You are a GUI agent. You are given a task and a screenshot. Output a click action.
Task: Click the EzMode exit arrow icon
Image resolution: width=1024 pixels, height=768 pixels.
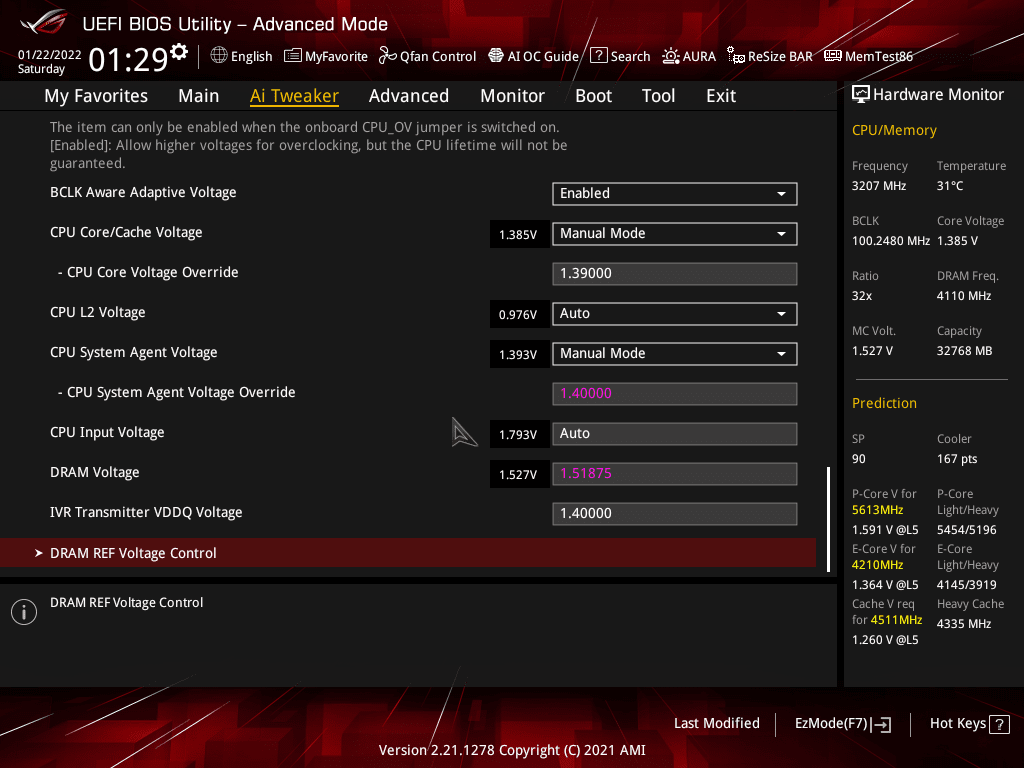881,724
